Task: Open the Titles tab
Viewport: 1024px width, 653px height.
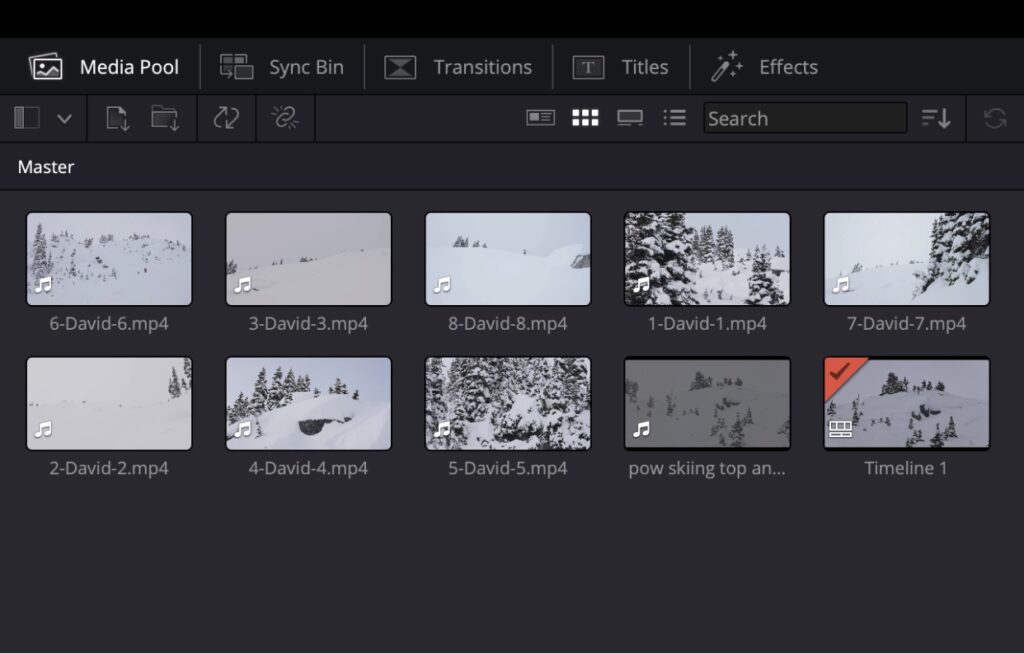Action: point(620,67)
